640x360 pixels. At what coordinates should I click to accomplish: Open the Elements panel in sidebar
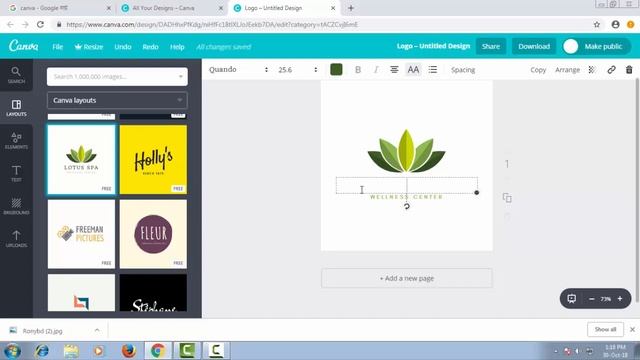[16, 141]
